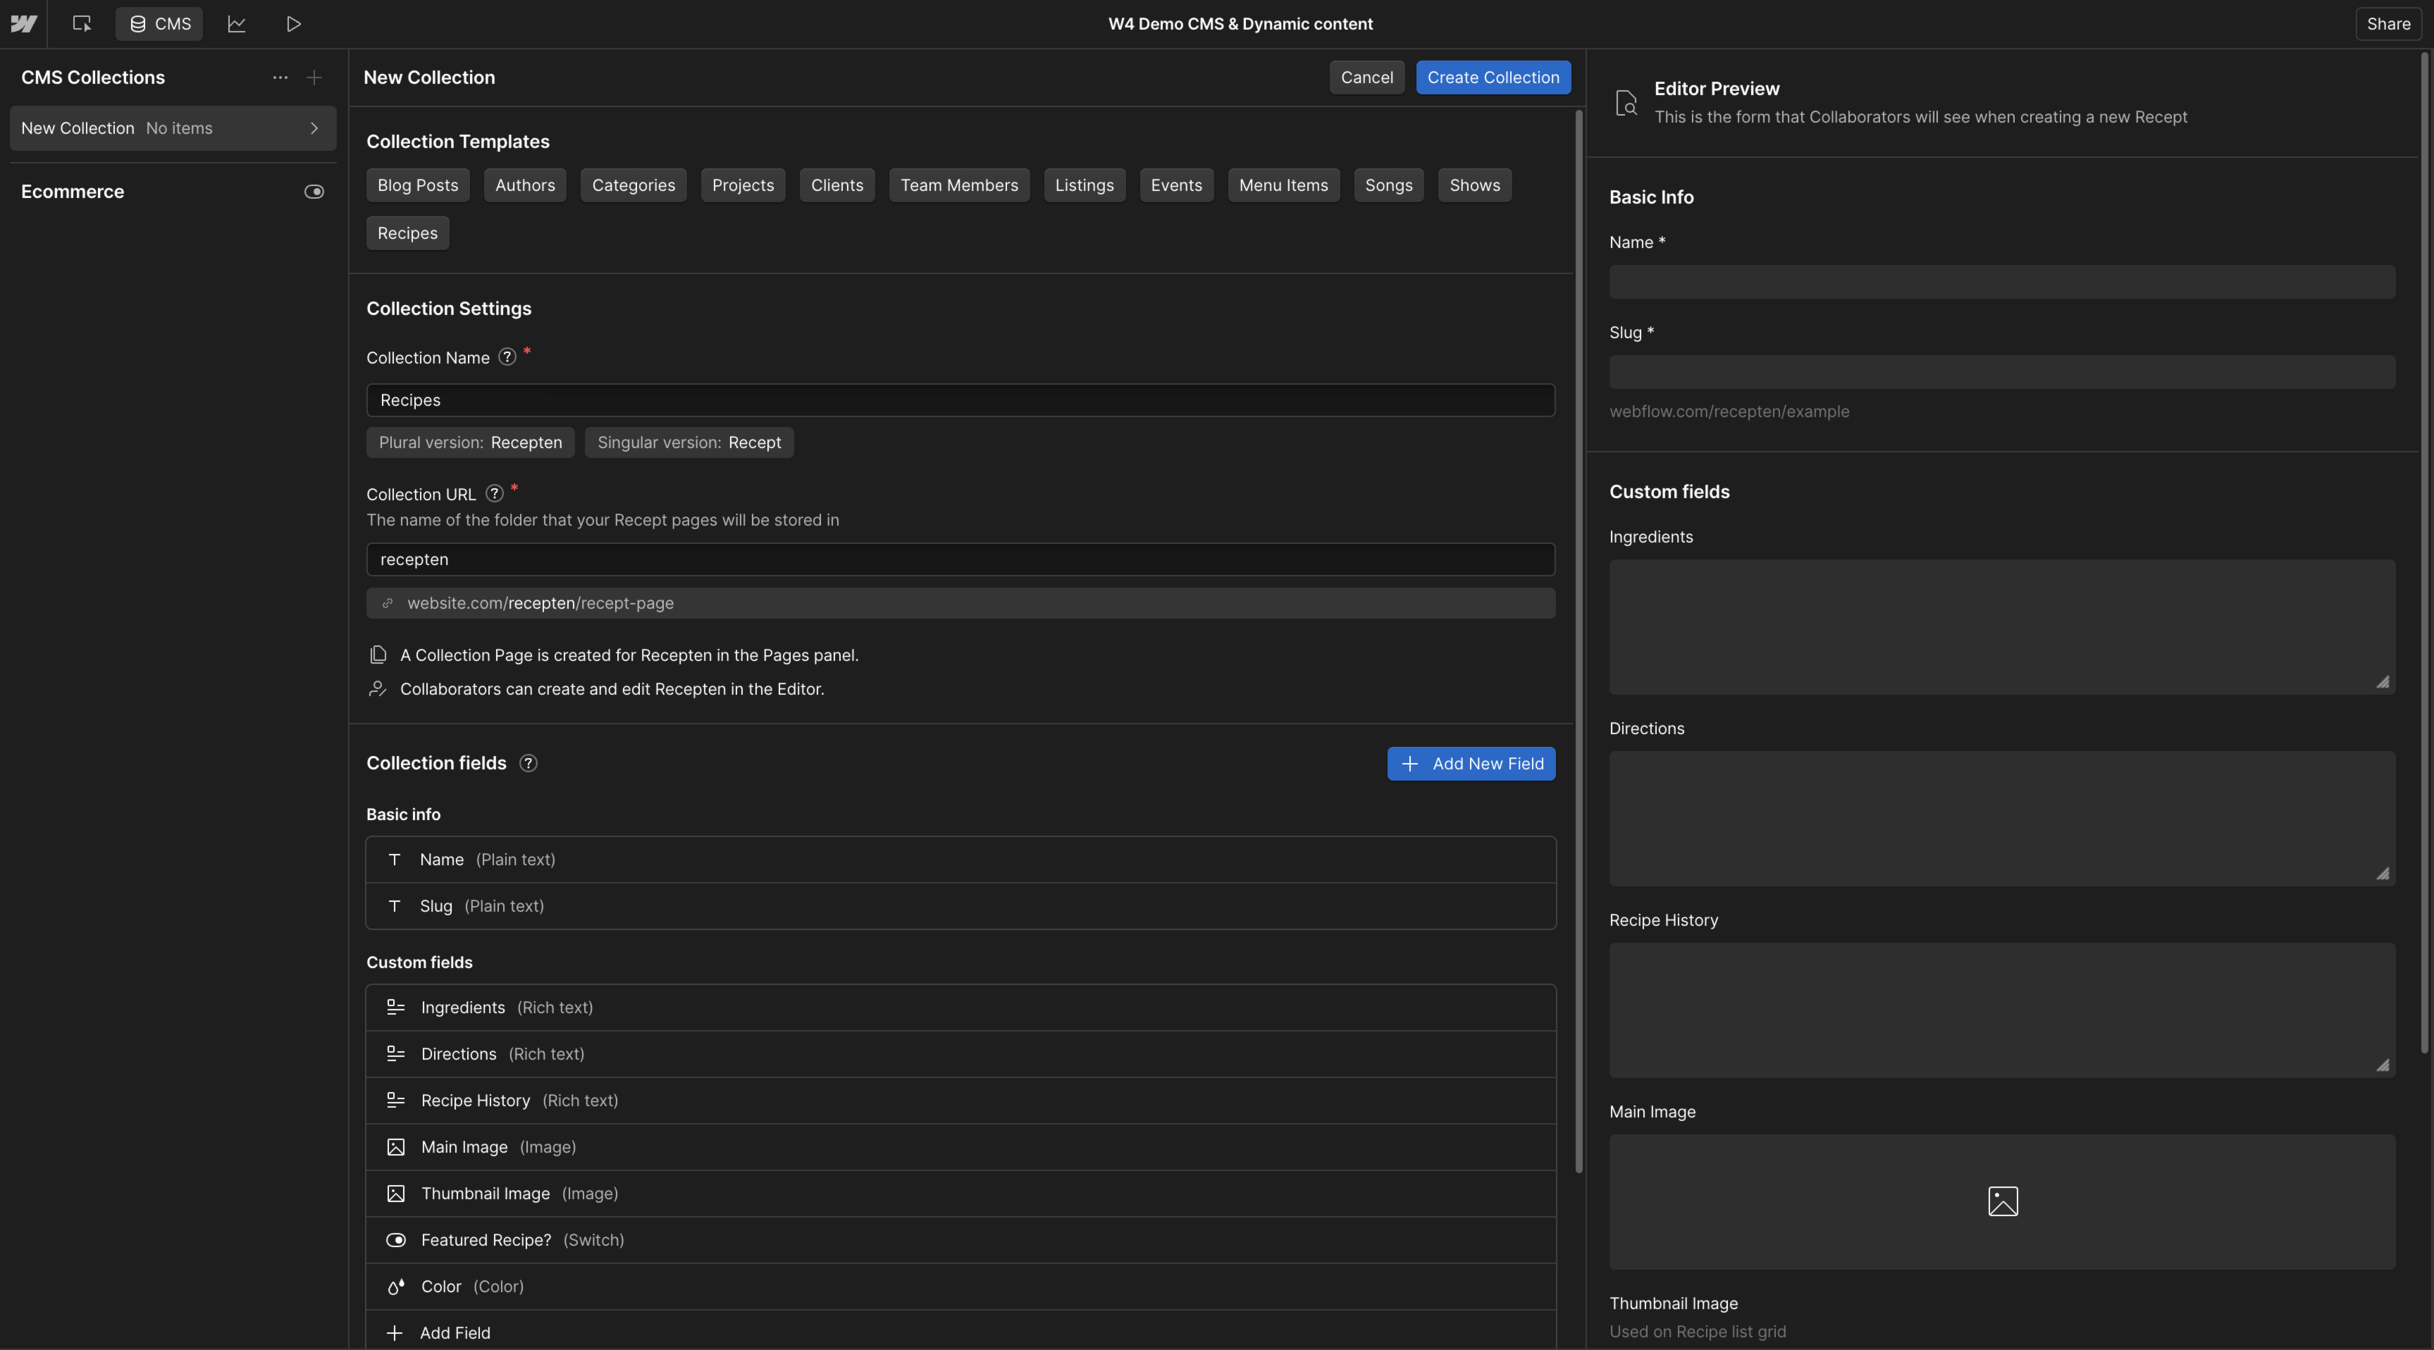Screen dimensions: 2434x1350
Task: Choose the Blog Posts collection template
Action: pos(417,185)
